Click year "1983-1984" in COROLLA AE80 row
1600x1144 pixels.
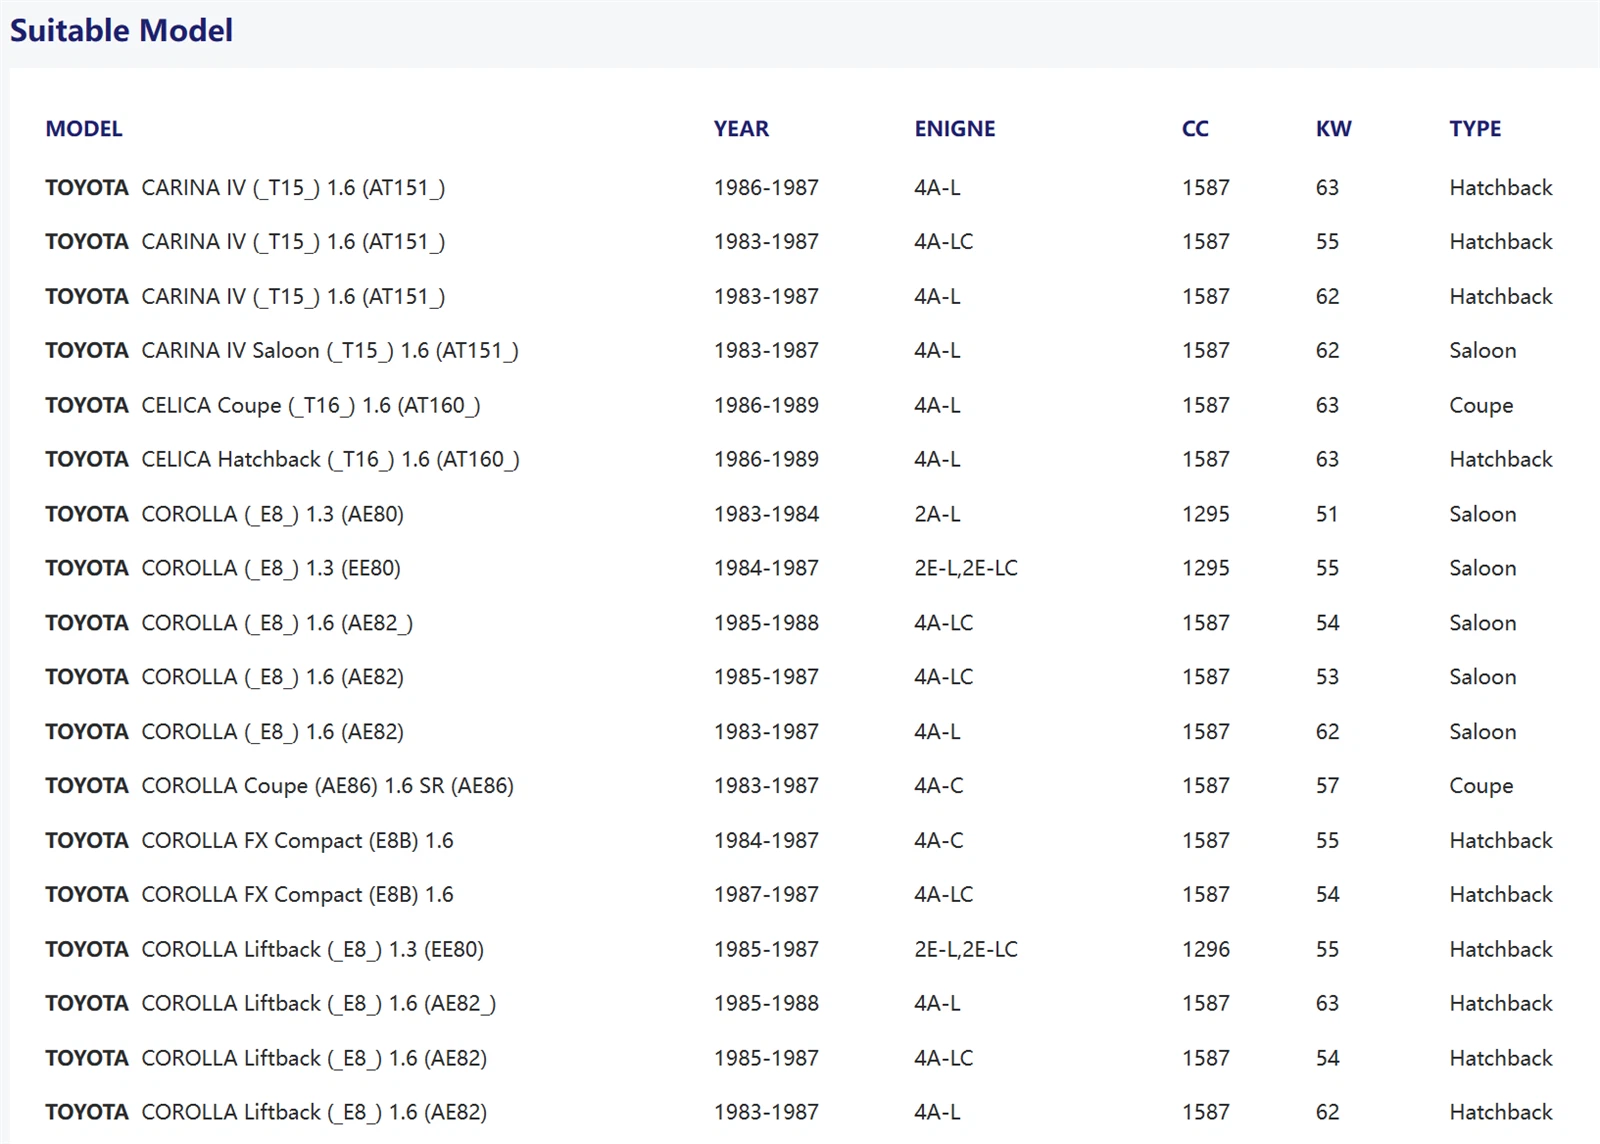766,514
